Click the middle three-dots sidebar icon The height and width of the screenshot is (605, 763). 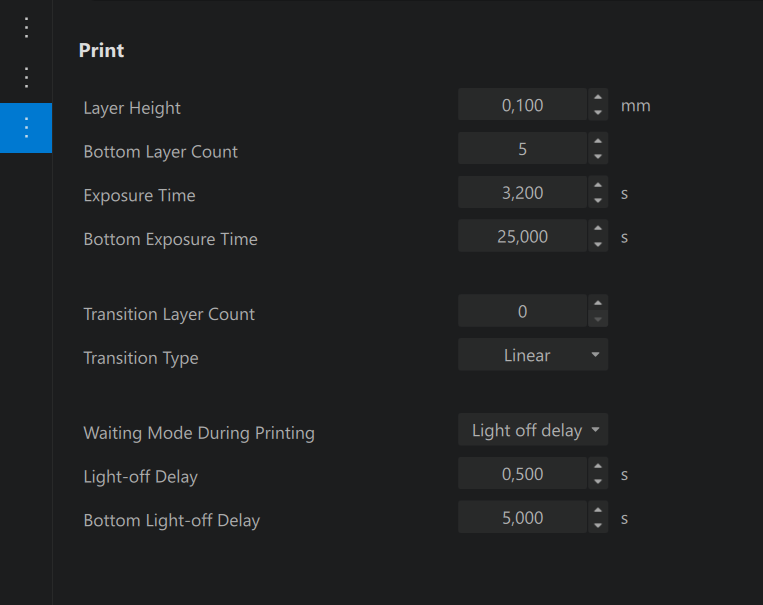tap(26, 78)
